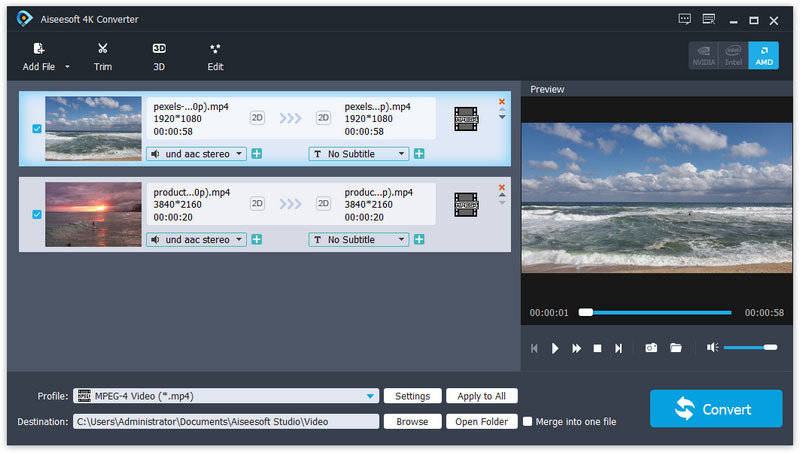Open the 3D settings tool

pyautogui.click(x=159, y=49)
